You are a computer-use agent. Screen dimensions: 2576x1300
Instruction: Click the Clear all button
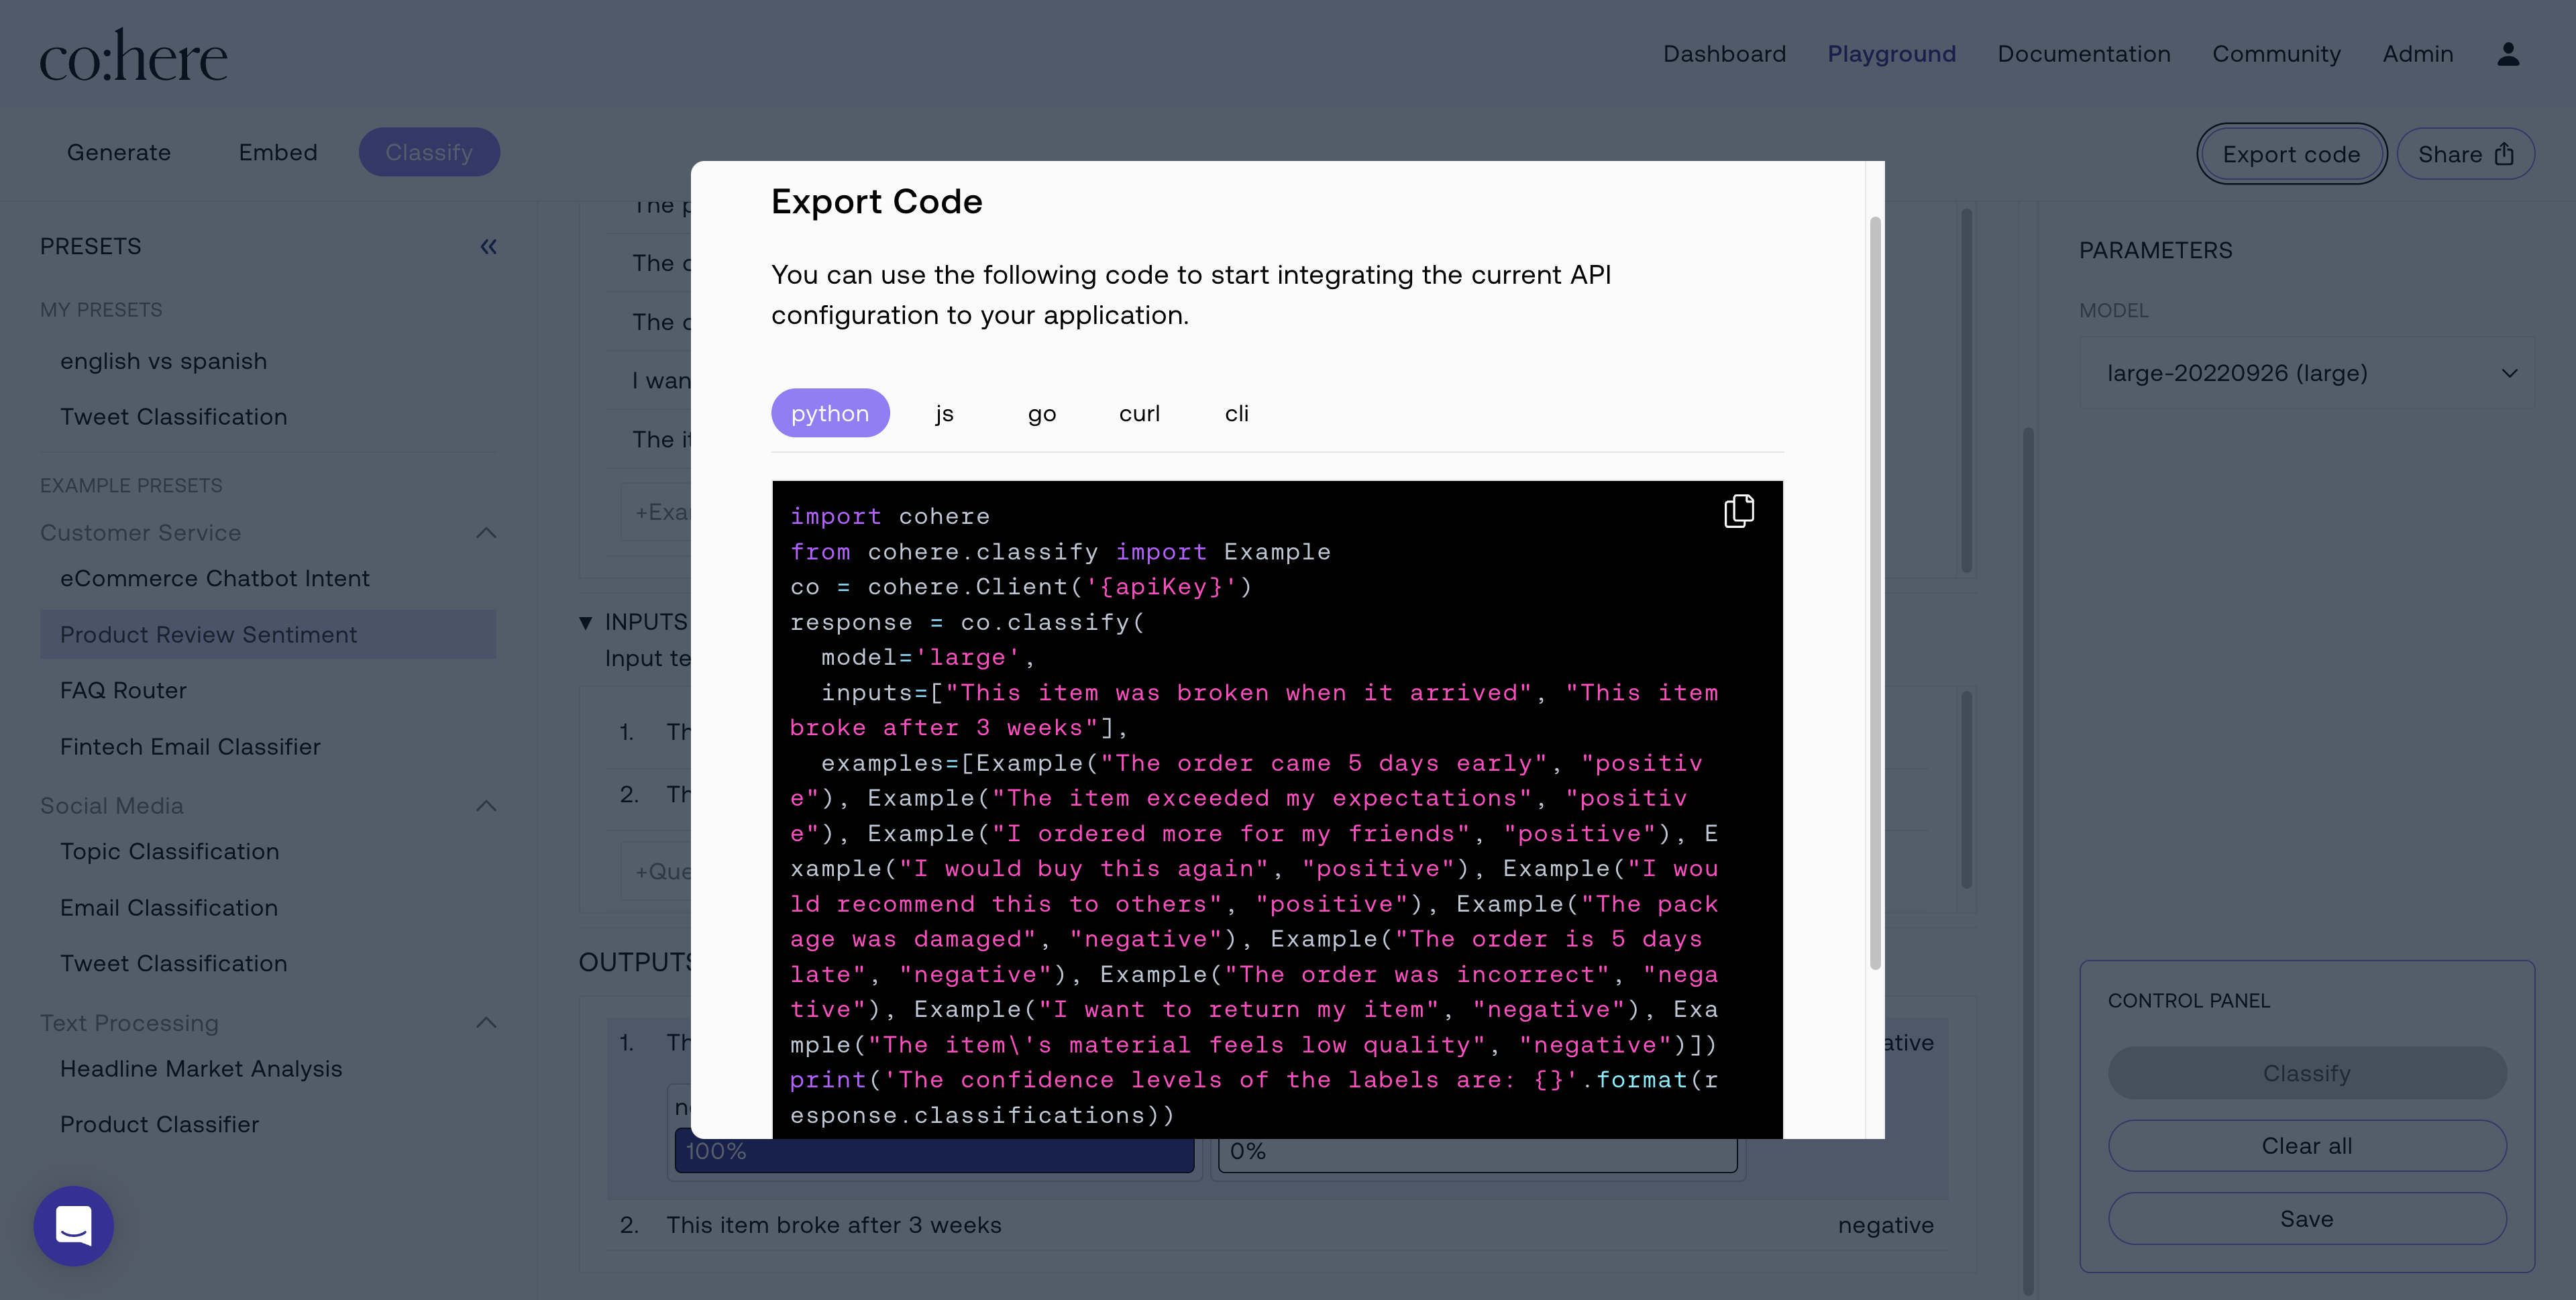coord(2306,1146)
